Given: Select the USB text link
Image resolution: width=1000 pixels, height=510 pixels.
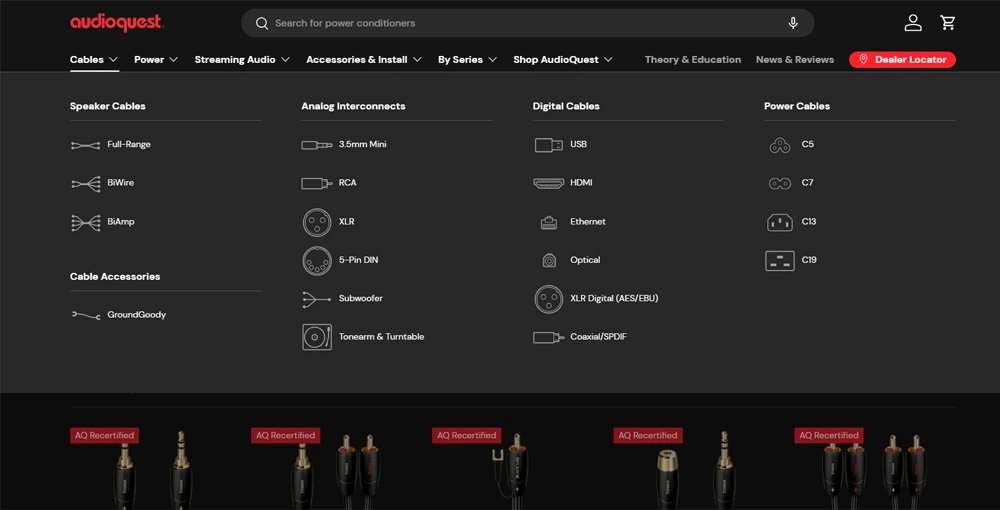Looking at the screenshot, I should pos(578,144).
